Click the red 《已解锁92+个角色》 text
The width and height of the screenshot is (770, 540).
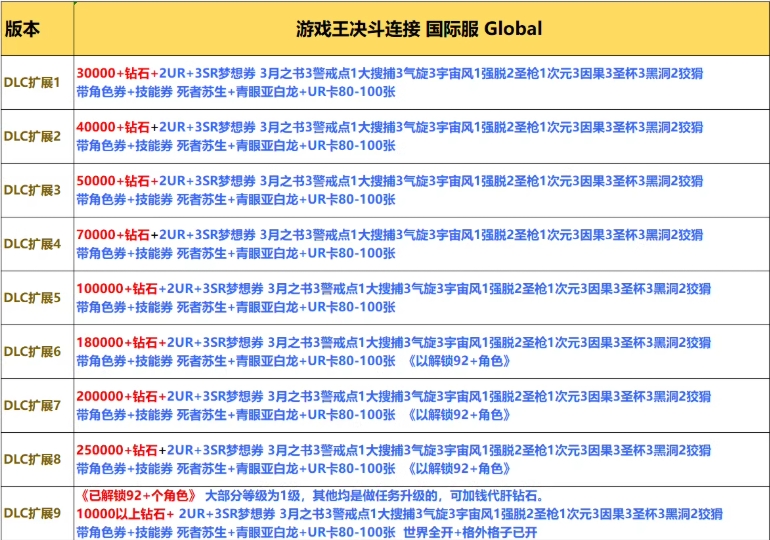pos(137,496)
